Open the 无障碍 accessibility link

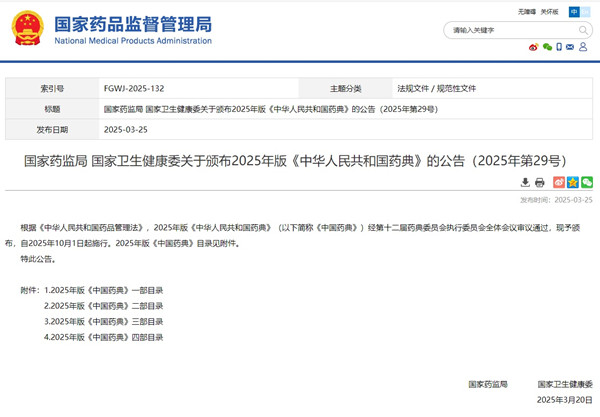click(x=527, y=12)
